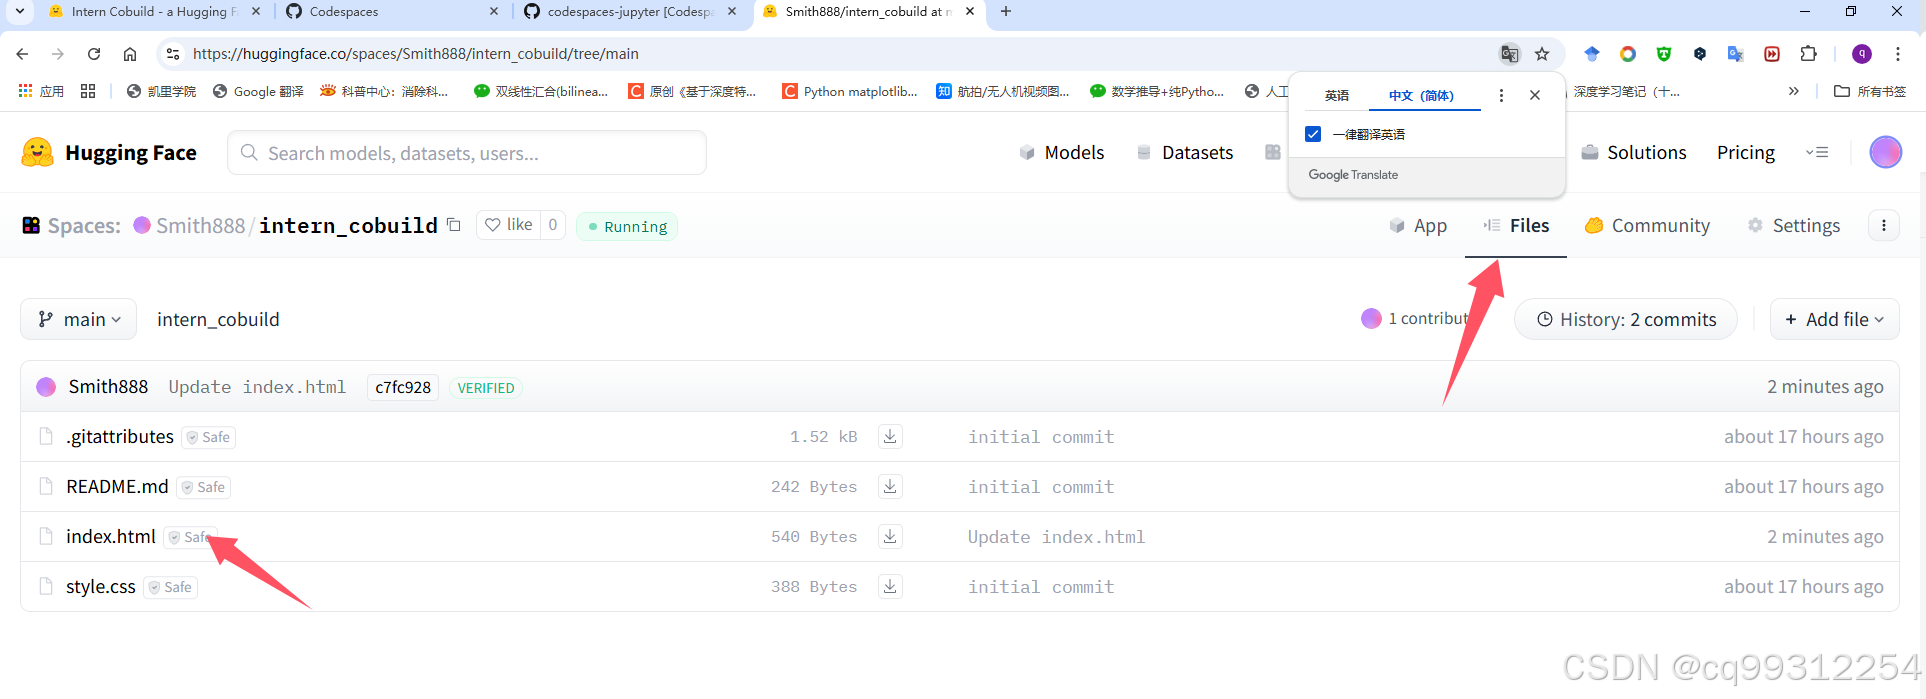1926x699 pixels.
Task: Bookmark this page with the star icon
Action: (x=1542, y=54)
